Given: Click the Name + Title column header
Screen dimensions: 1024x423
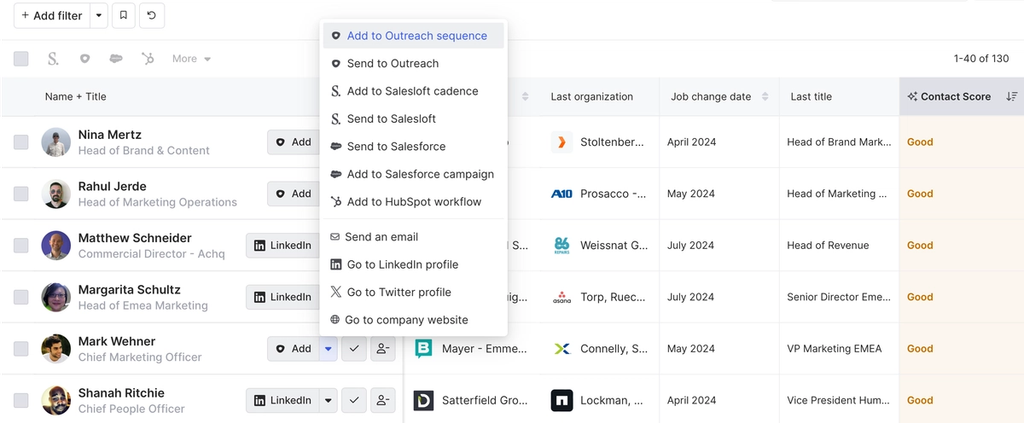Looking at the screenshot, I should [x=76, y=97].
